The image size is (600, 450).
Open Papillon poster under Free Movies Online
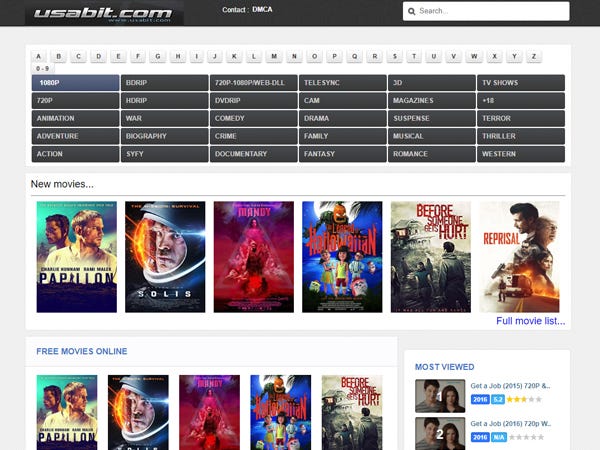coord(67,412)
